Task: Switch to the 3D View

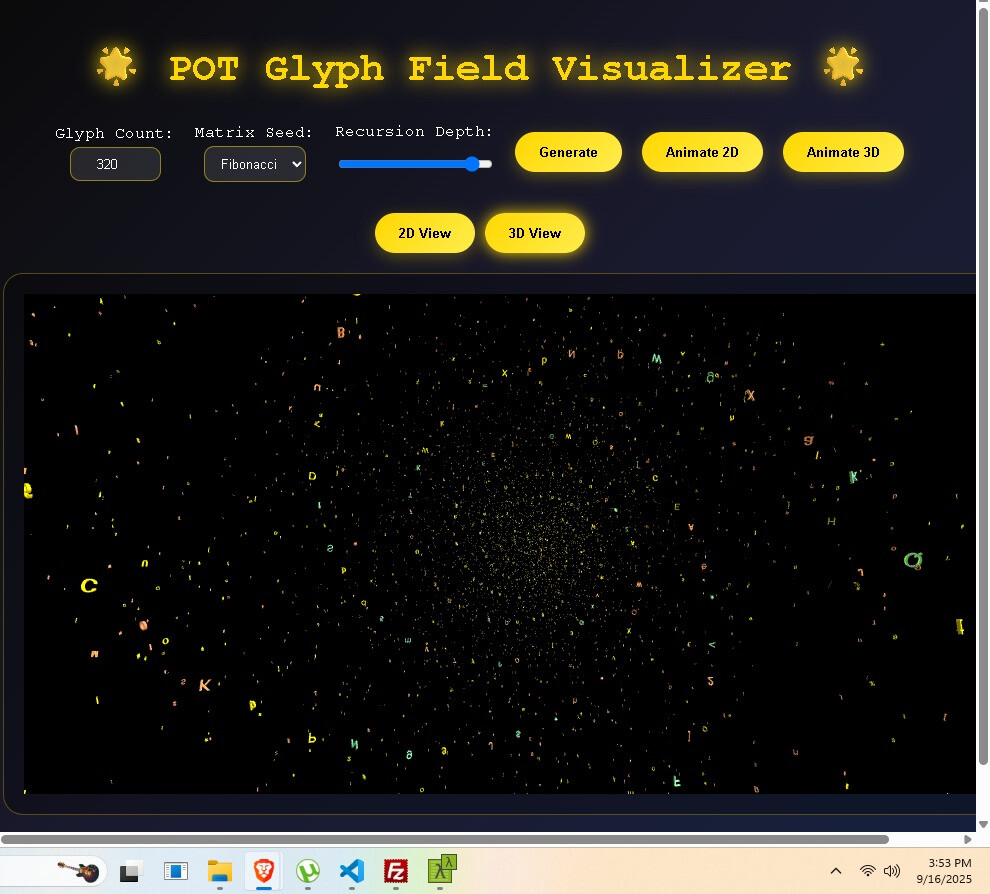Action: click(535, 233)
